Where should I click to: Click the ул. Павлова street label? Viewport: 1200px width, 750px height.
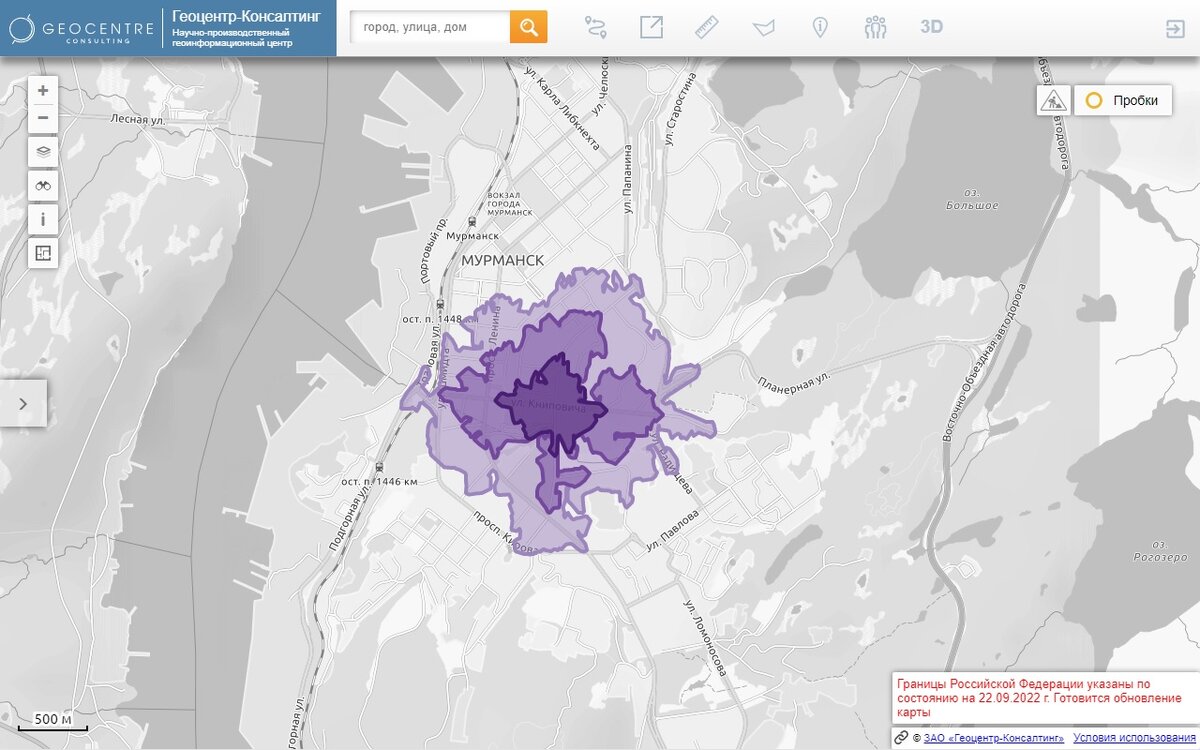672,532
